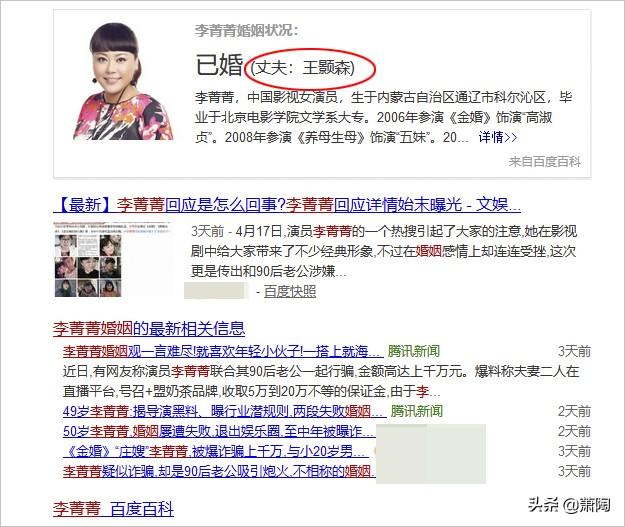The width and height of the screenshot is (625, 527).
Task: Click the news snippet starting with 近日,有网友称演员
Action: 321,381
